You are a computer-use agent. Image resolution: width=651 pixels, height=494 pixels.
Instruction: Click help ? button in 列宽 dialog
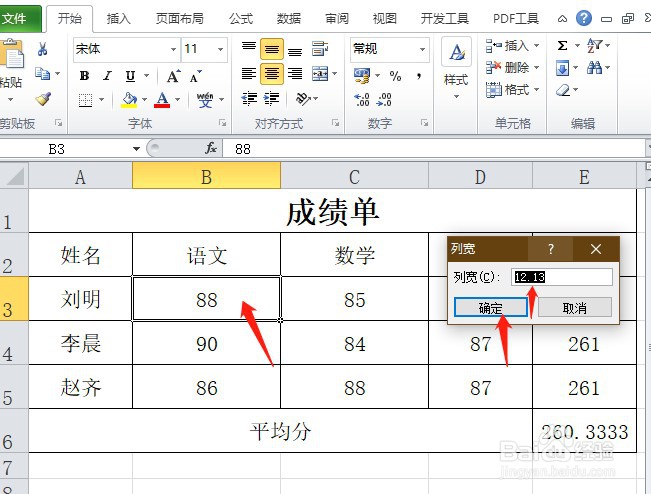[x=551, y=249]
